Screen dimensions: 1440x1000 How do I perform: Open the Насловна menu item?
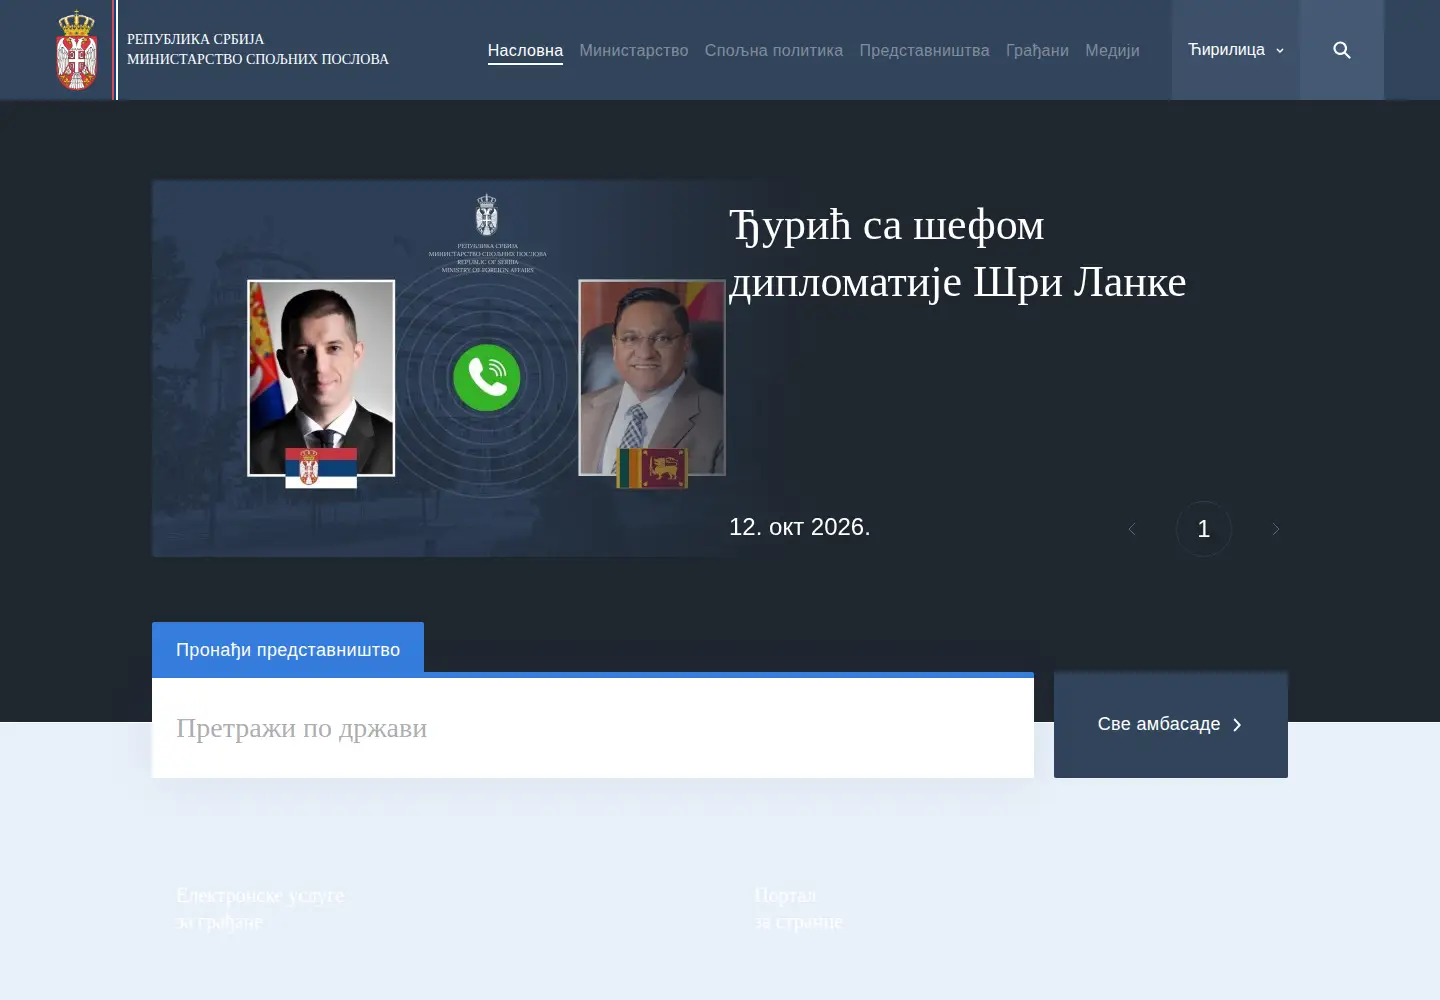coord(525,50)
